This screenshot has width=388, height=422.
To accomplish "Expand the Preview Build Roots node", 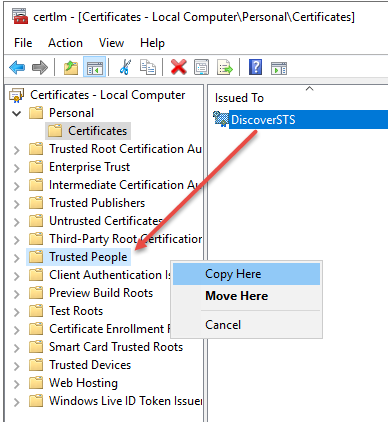I will click(x=16, y=293).
